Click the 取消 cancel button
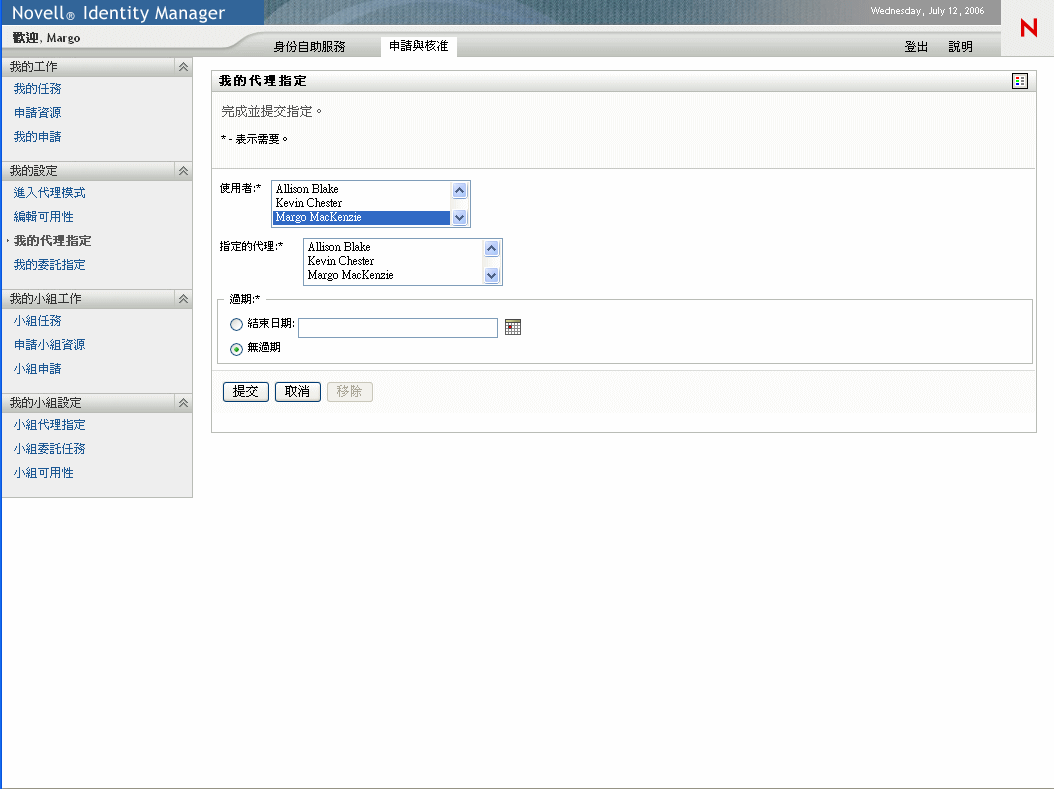Image resolution: width=1054 pixels, height=789 pixels. [x=297, y=392]
